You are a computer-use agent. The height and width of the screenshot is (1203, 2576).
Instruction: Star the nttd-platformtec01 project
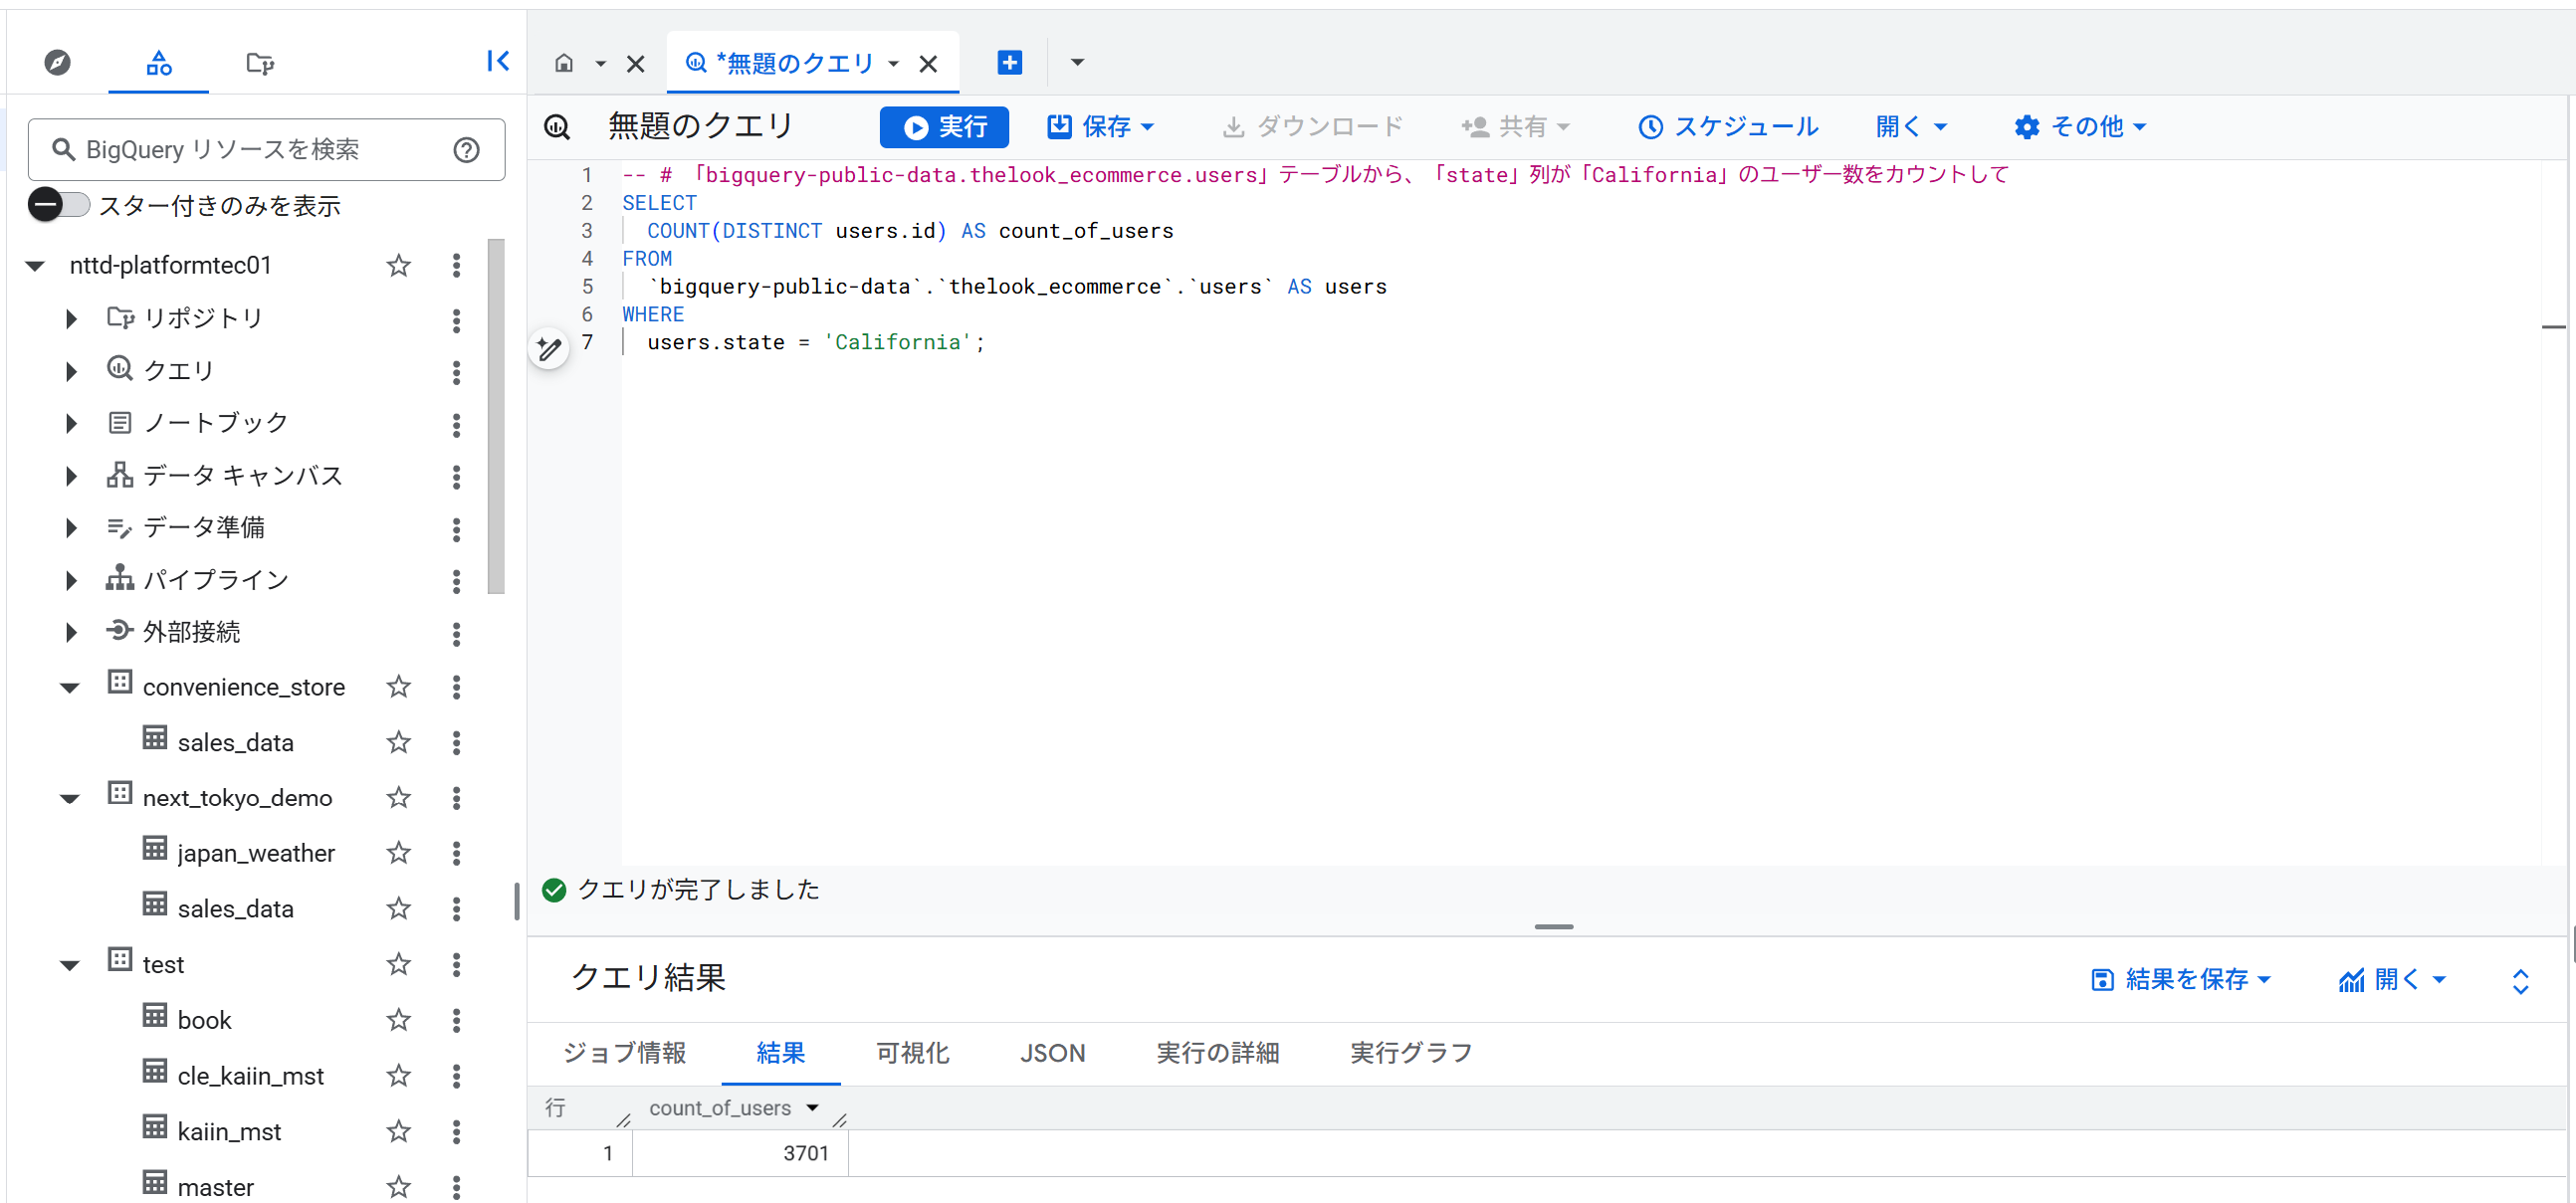point(398,265)
